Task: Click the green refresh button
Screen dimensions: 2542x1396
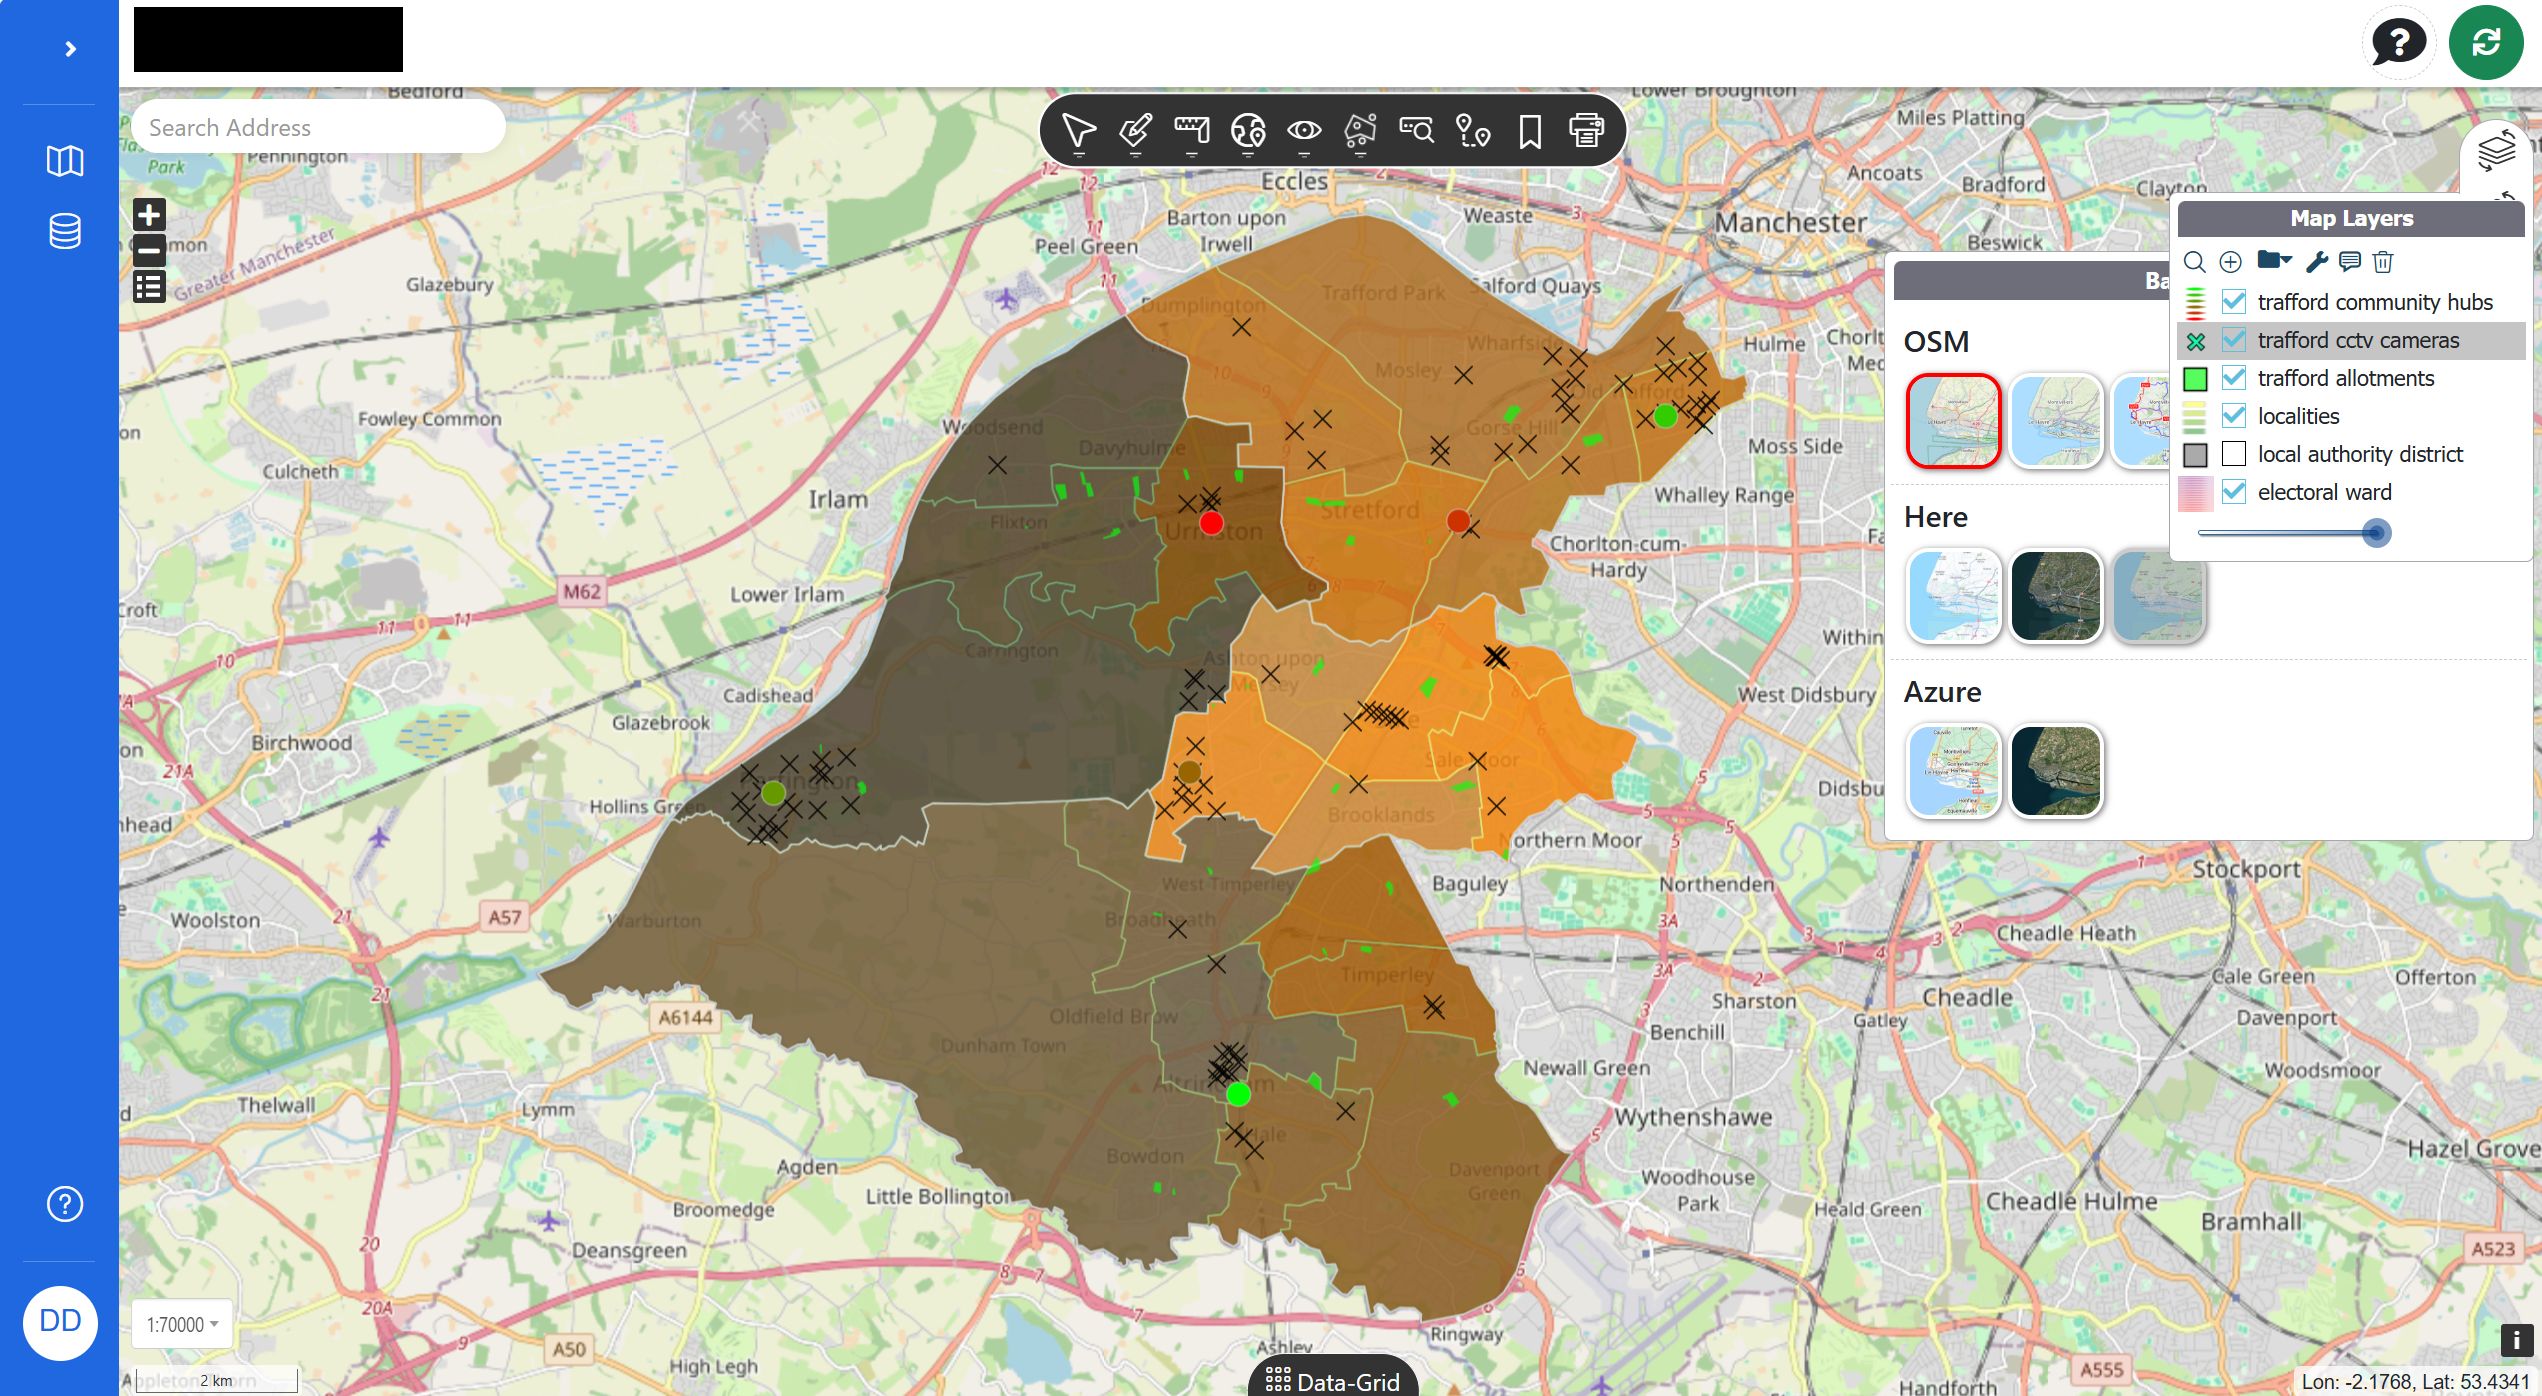Action: pyautogui.click(x=2486, y=42)
